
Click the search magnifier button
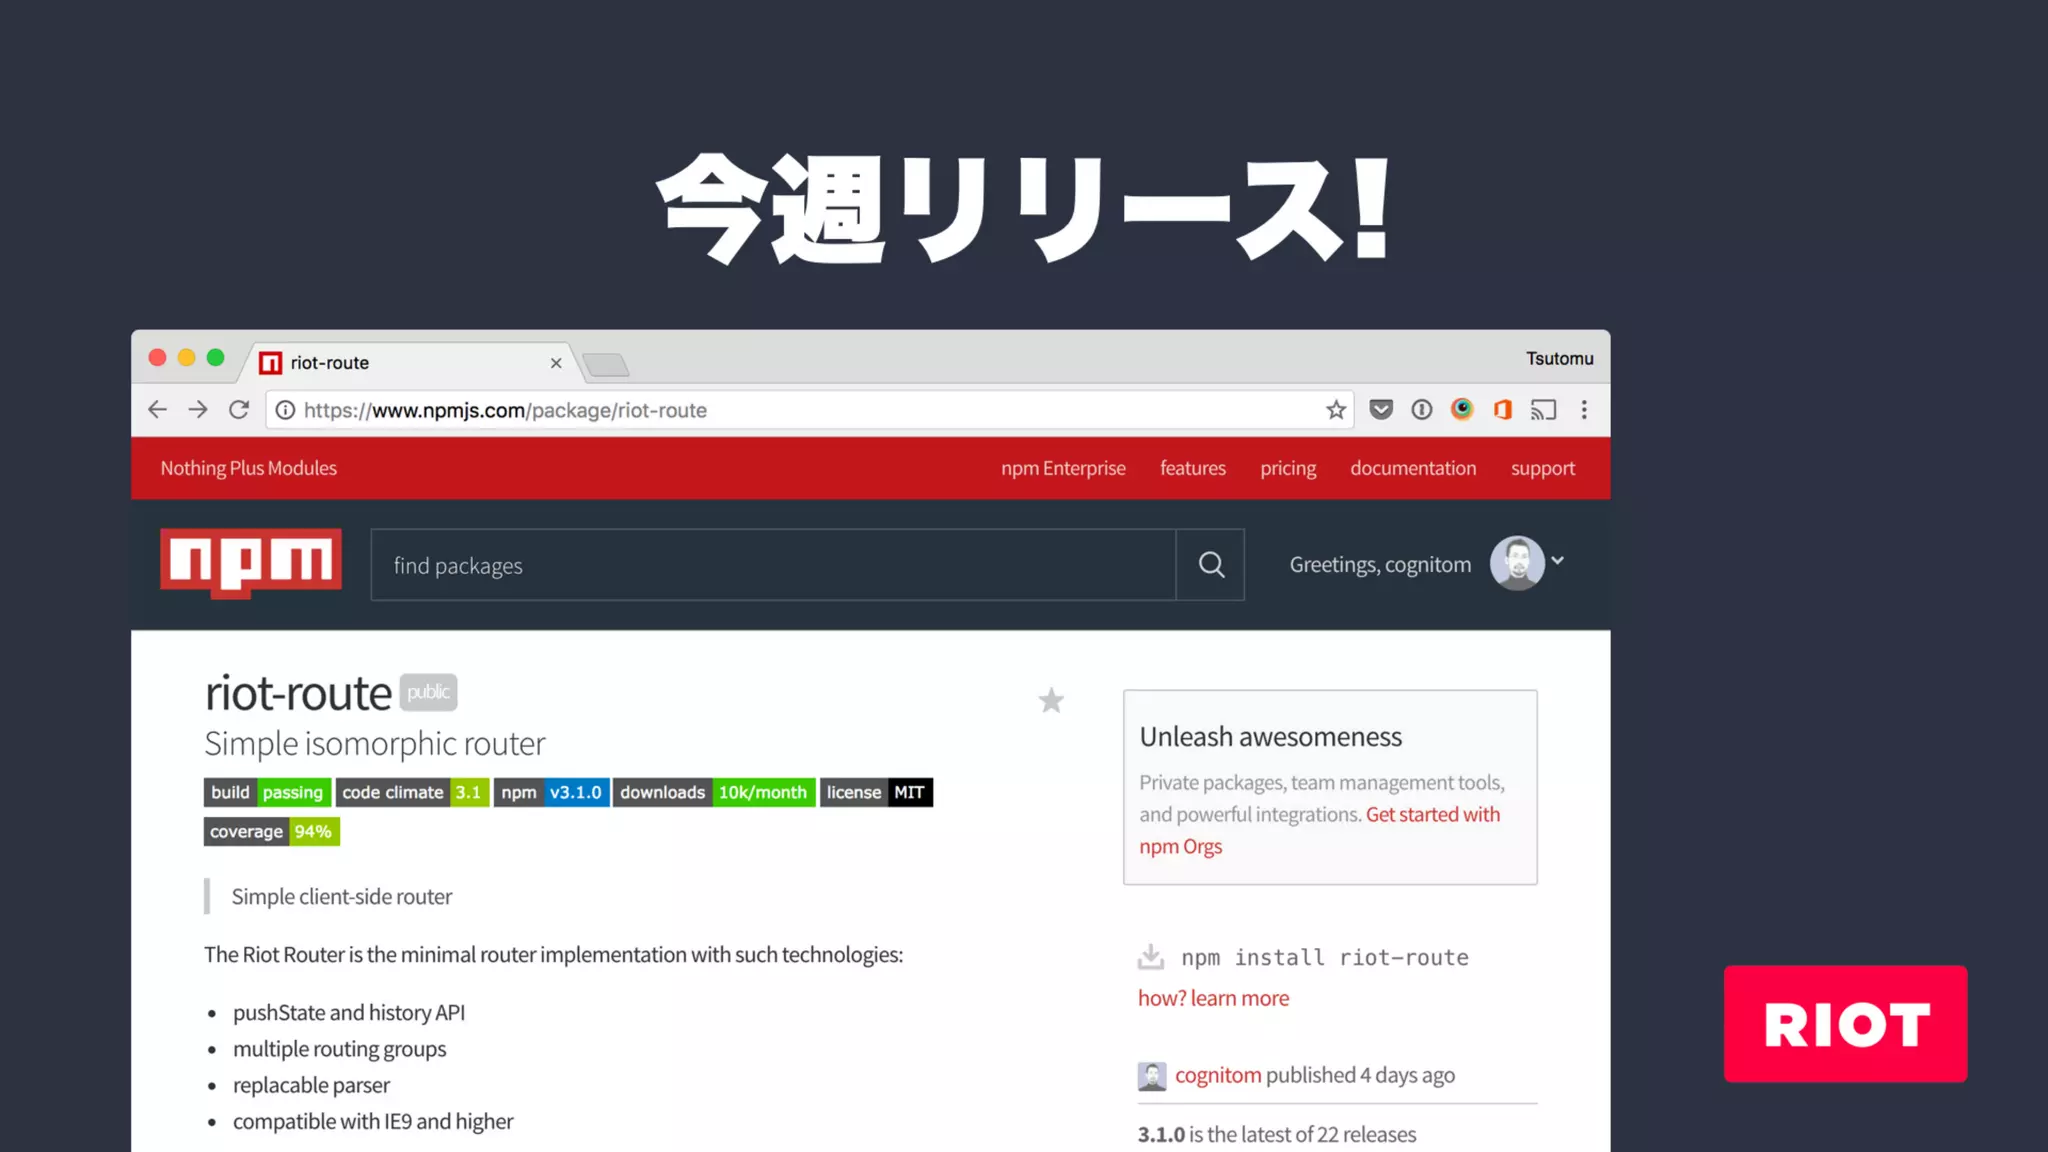[1211, 565]
